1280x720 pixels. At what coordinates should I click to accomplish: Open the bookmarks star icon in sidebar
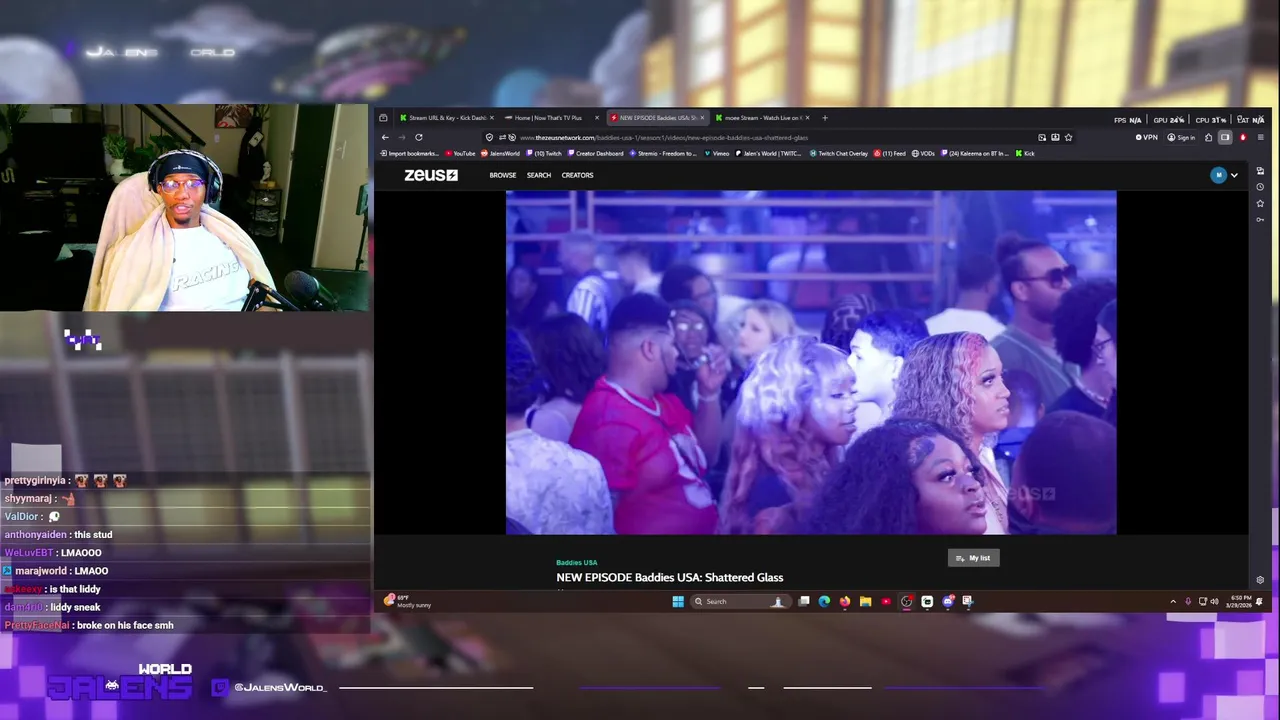pyautogui.click(x=1260, y=203)
